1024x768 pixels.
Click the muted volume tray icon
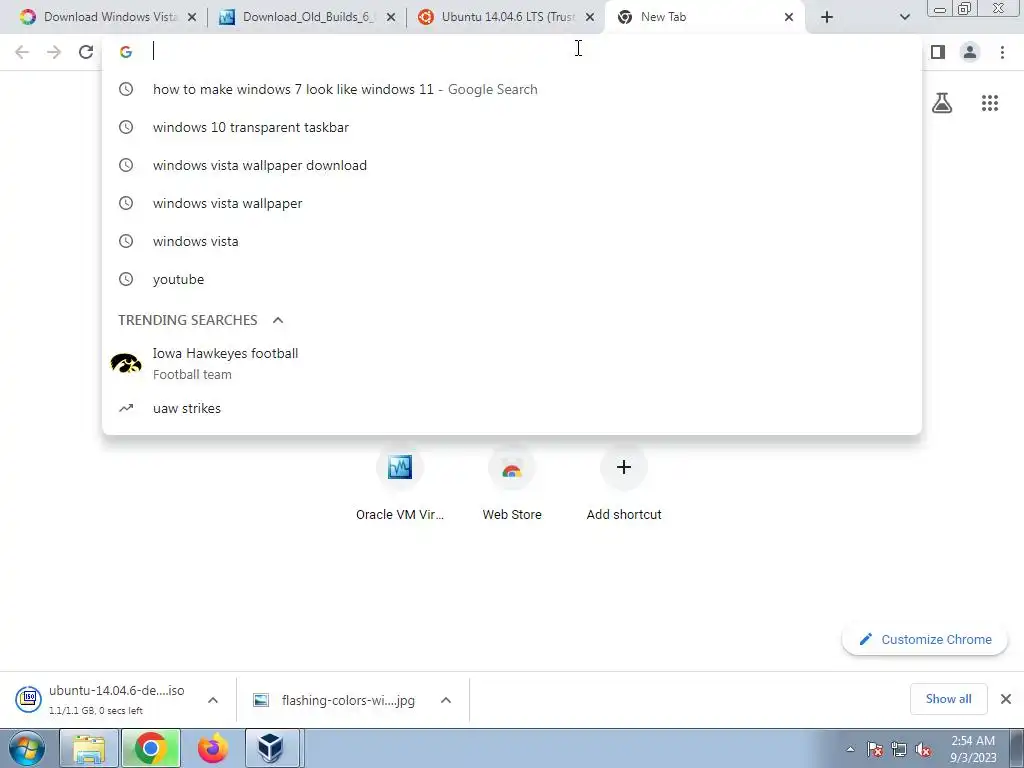923,749
